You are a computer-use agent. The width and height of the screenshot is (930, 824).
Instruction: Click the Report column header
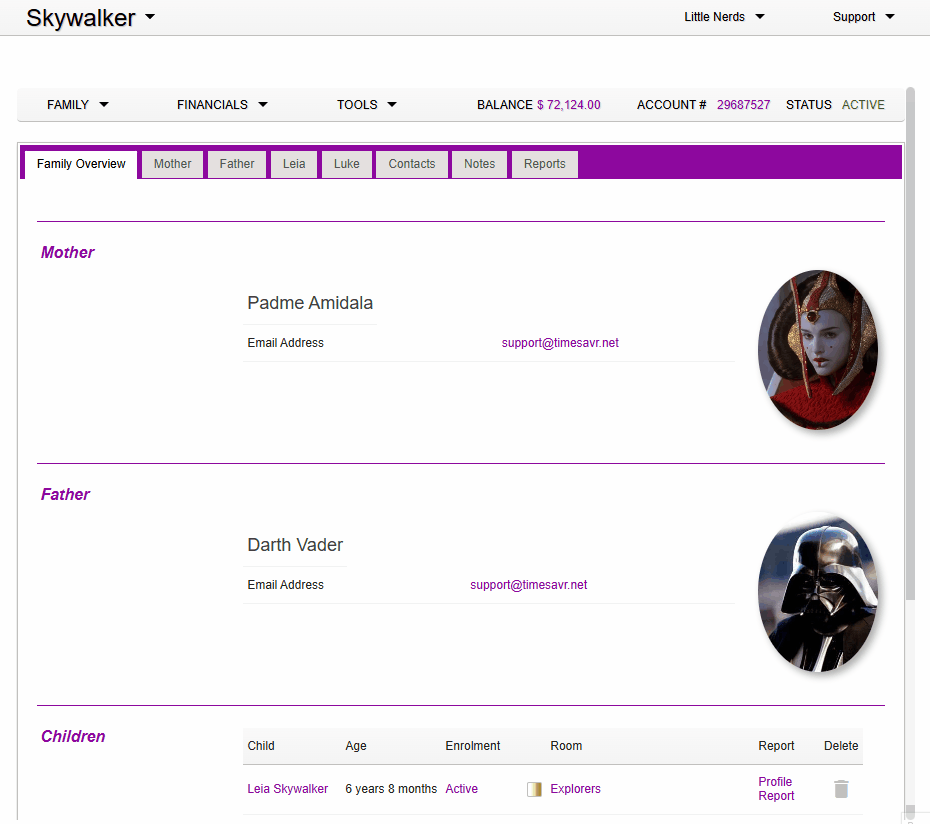point(776,746)
